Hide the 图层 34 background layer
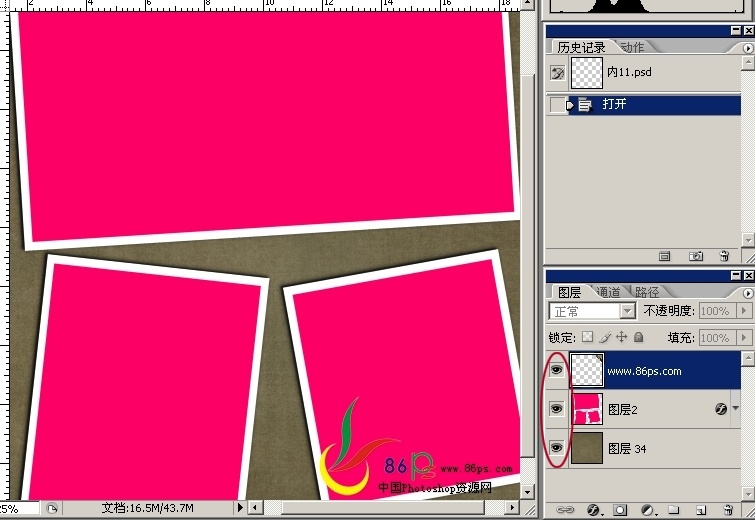The image size is (755, 520). tap(557, 448)
